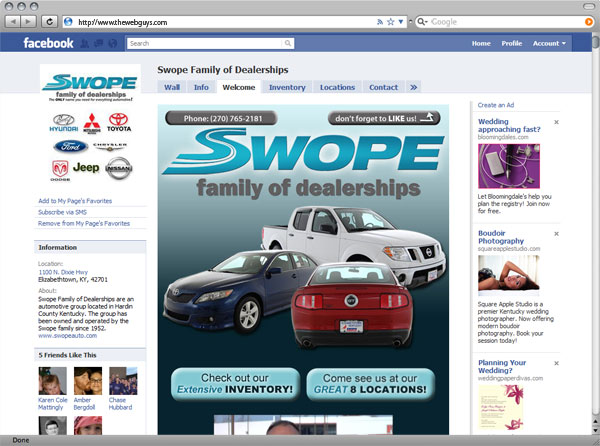Viewport: 600px width, 446px height.
Task: Go back with the browser back arrow
Action: click(13, 22)
